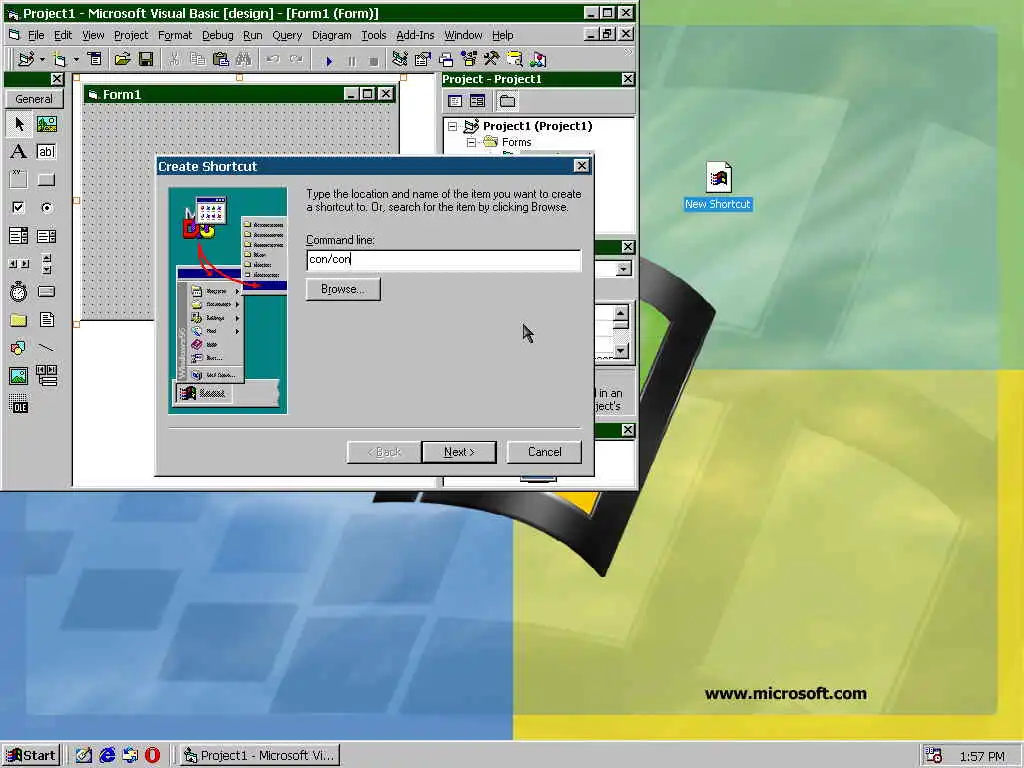Open the Properties Window from the toolbar
Viewport: 1024px width, 768px height.
pos(423,59)
